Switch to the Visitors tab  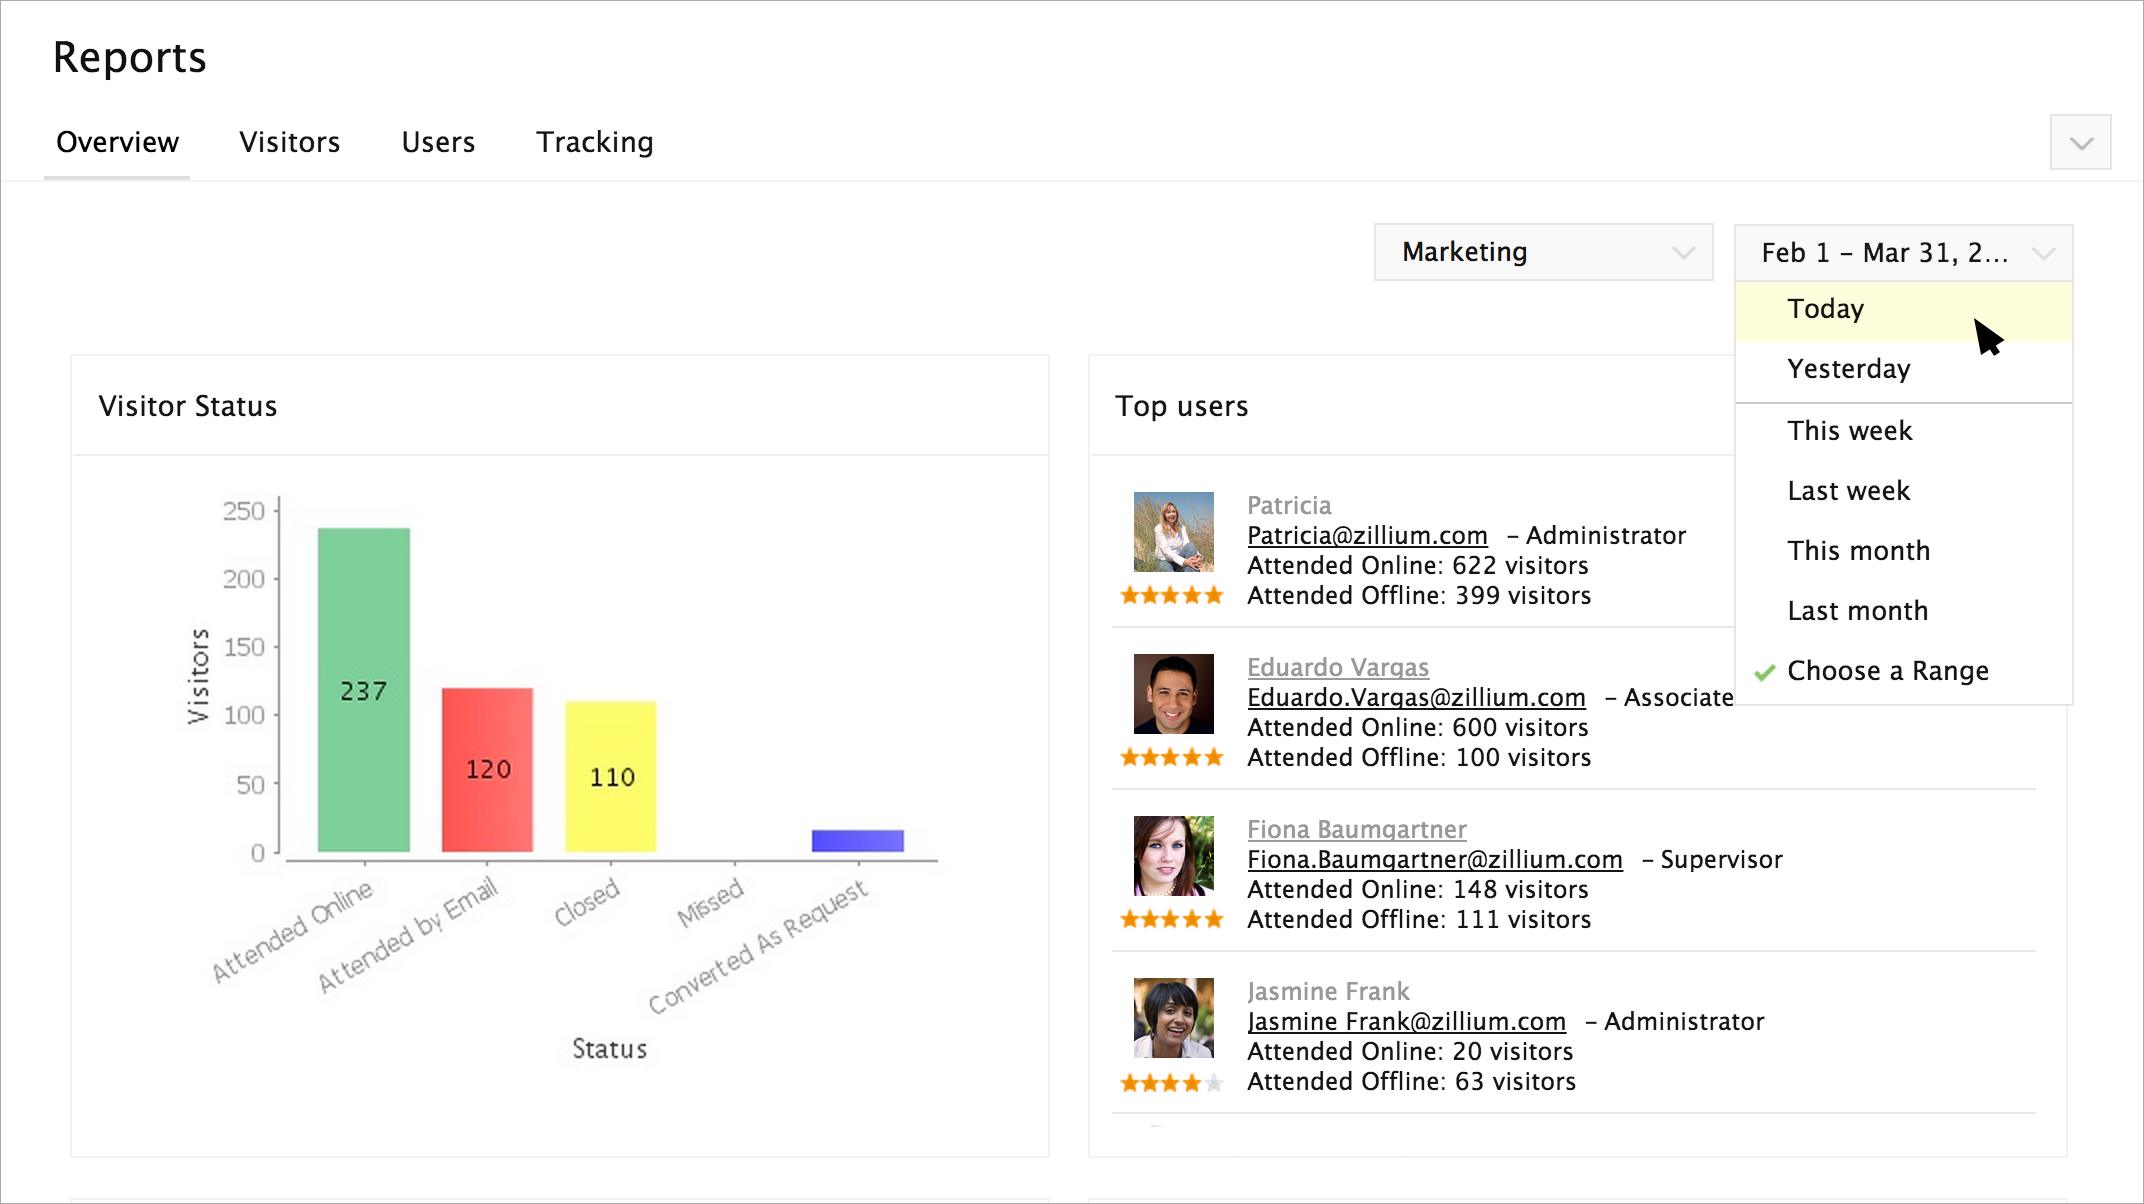(x=290, y=142)
